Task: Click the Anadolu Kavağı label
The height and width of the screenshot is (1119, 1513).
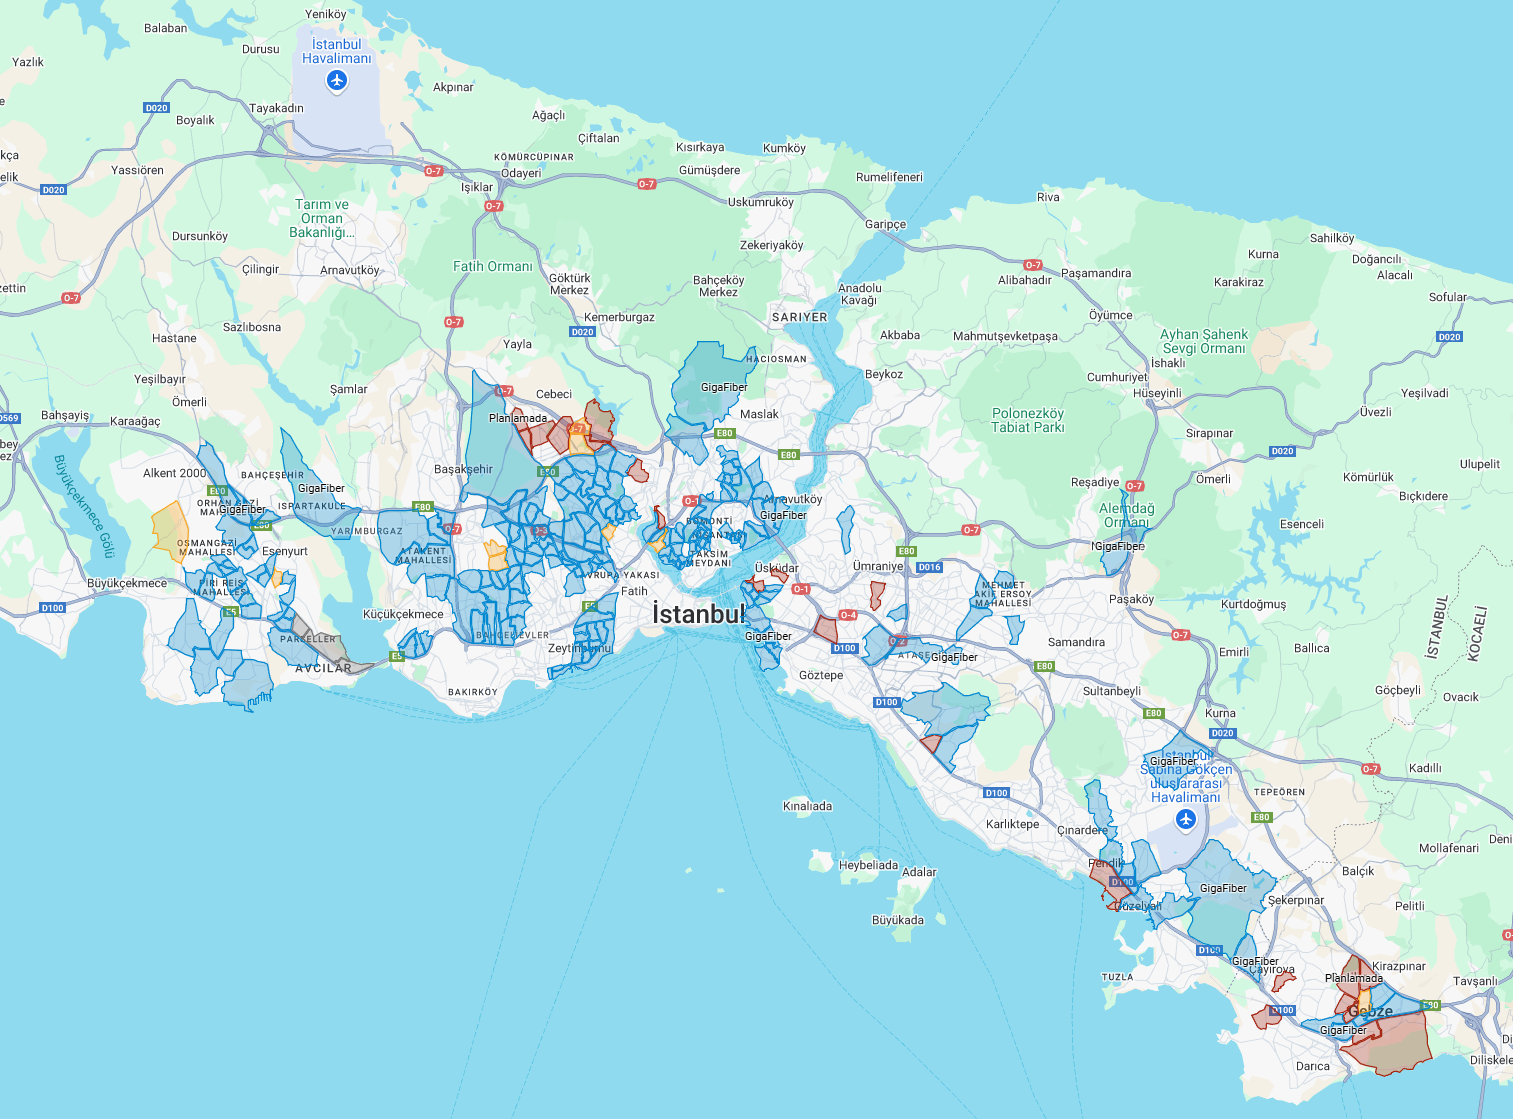Action: coord(860,294)
